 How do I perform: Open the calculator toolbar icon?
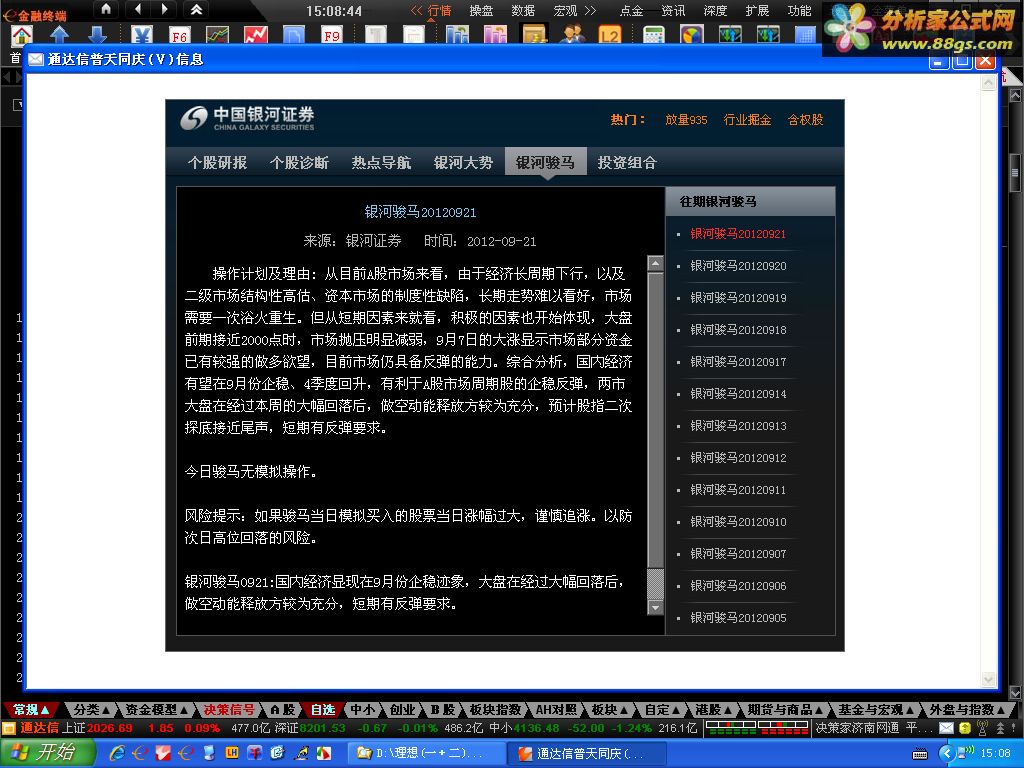click(x=653, y=35)
